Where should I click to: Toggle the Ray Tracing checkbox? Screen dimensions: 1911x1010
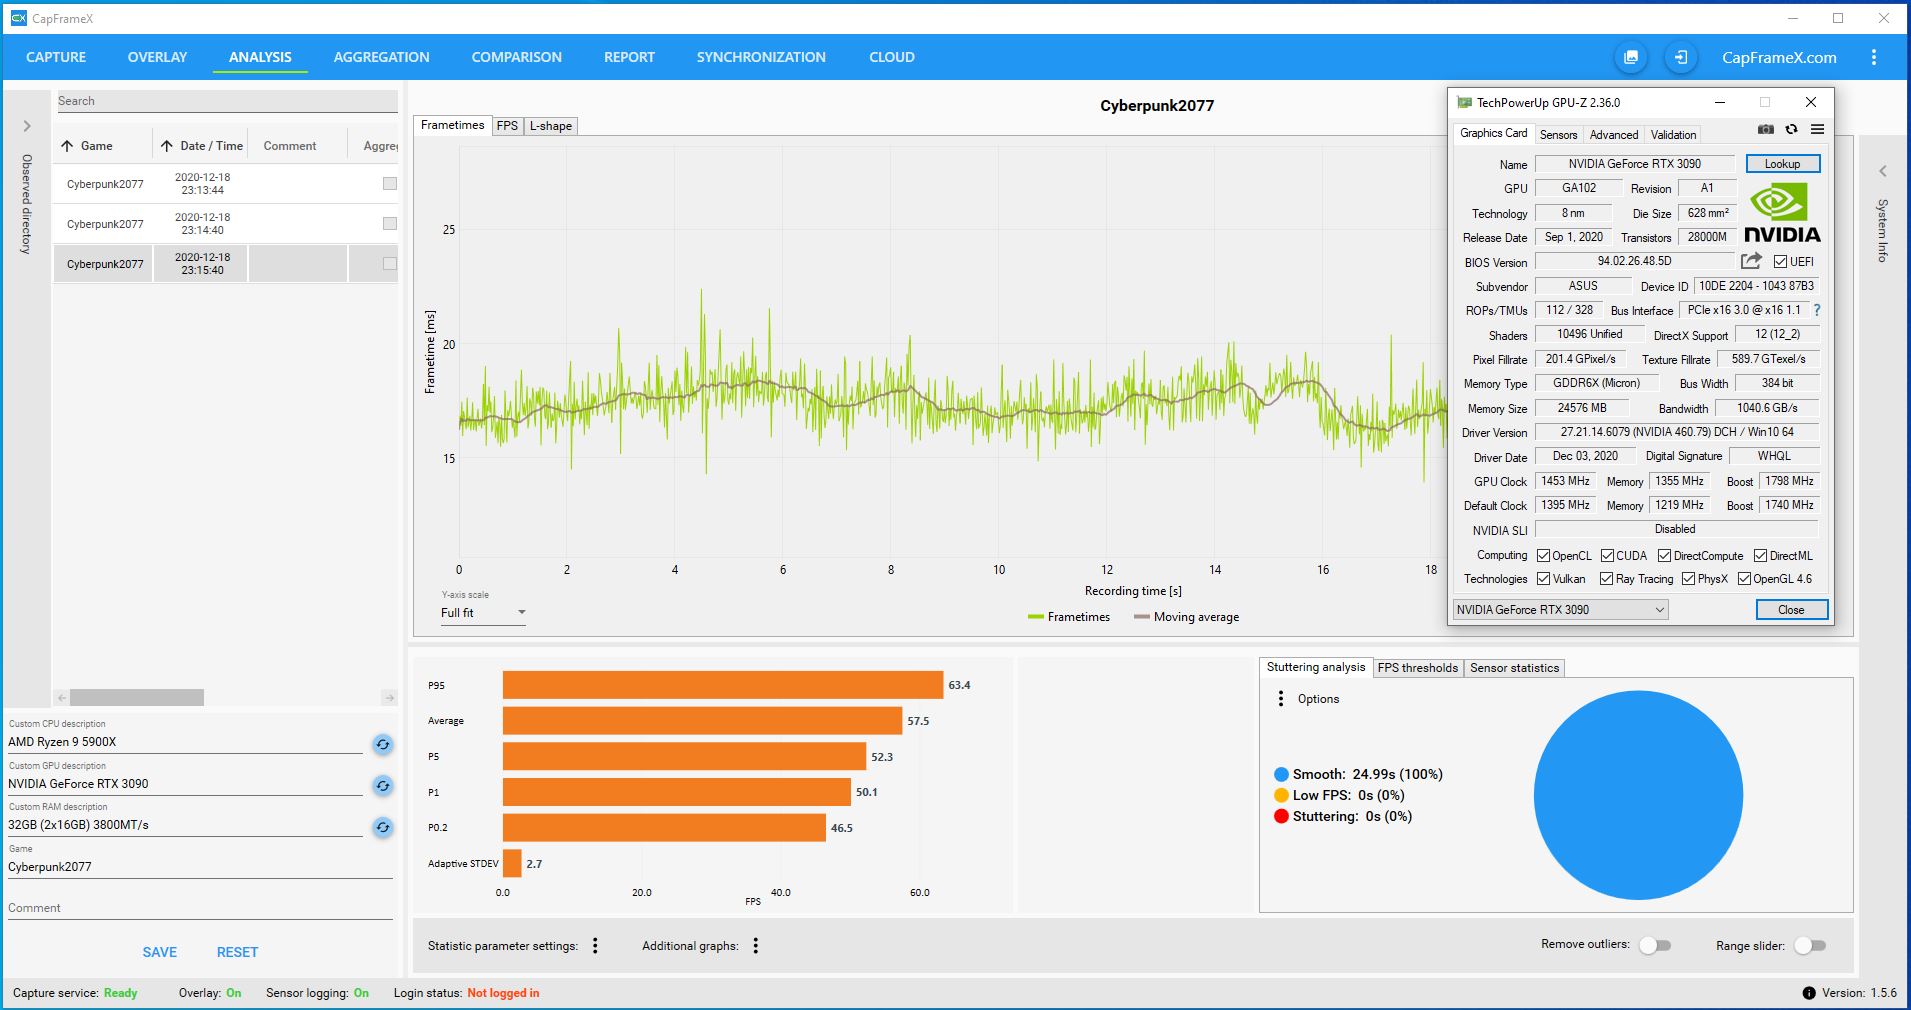[1606, 579]
